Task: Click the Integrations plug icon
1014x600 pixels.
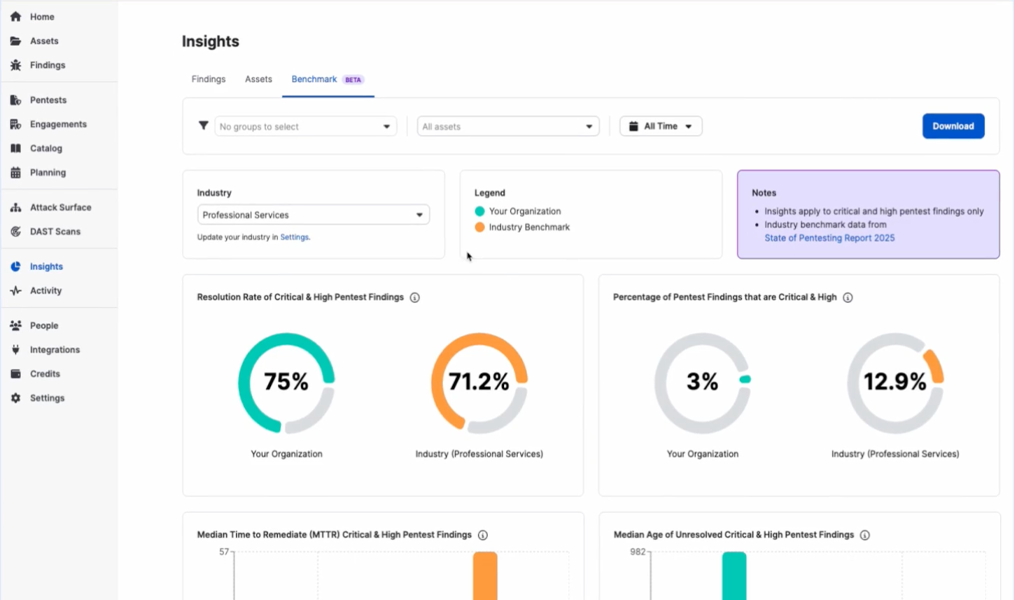Action: click(16, 350)
